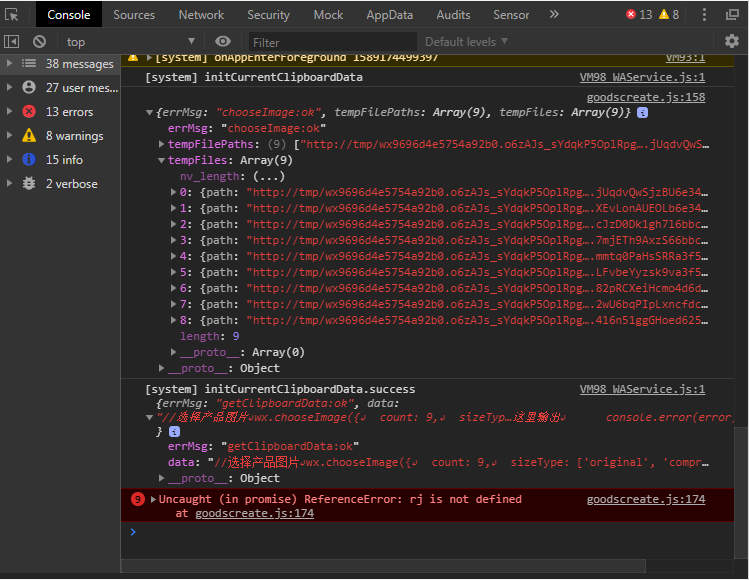This screenshot has height=580, width=749.
Task: Expand tempFiles item 1
Action: click(174, 208)
